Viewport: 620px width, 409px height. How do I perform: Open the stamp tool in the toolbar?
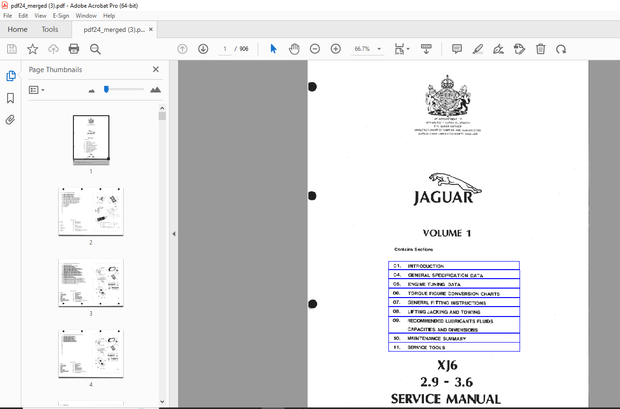click(x=519, y=49)
